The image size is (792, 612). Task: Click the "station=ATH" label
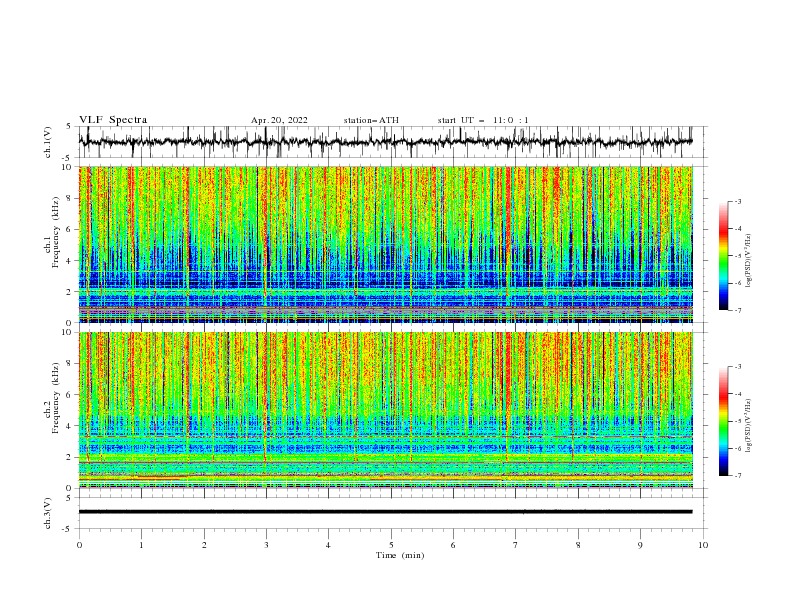(x=371, y=120)
